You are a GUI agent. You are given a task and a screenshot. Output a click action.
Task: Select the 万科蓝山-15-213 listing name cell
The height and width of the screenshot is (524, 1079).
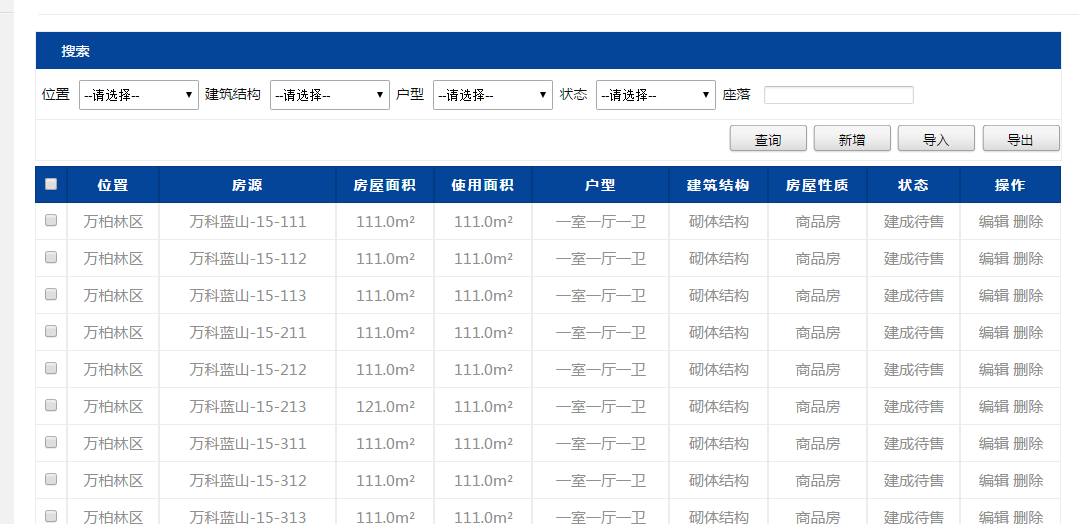point(248,407)
